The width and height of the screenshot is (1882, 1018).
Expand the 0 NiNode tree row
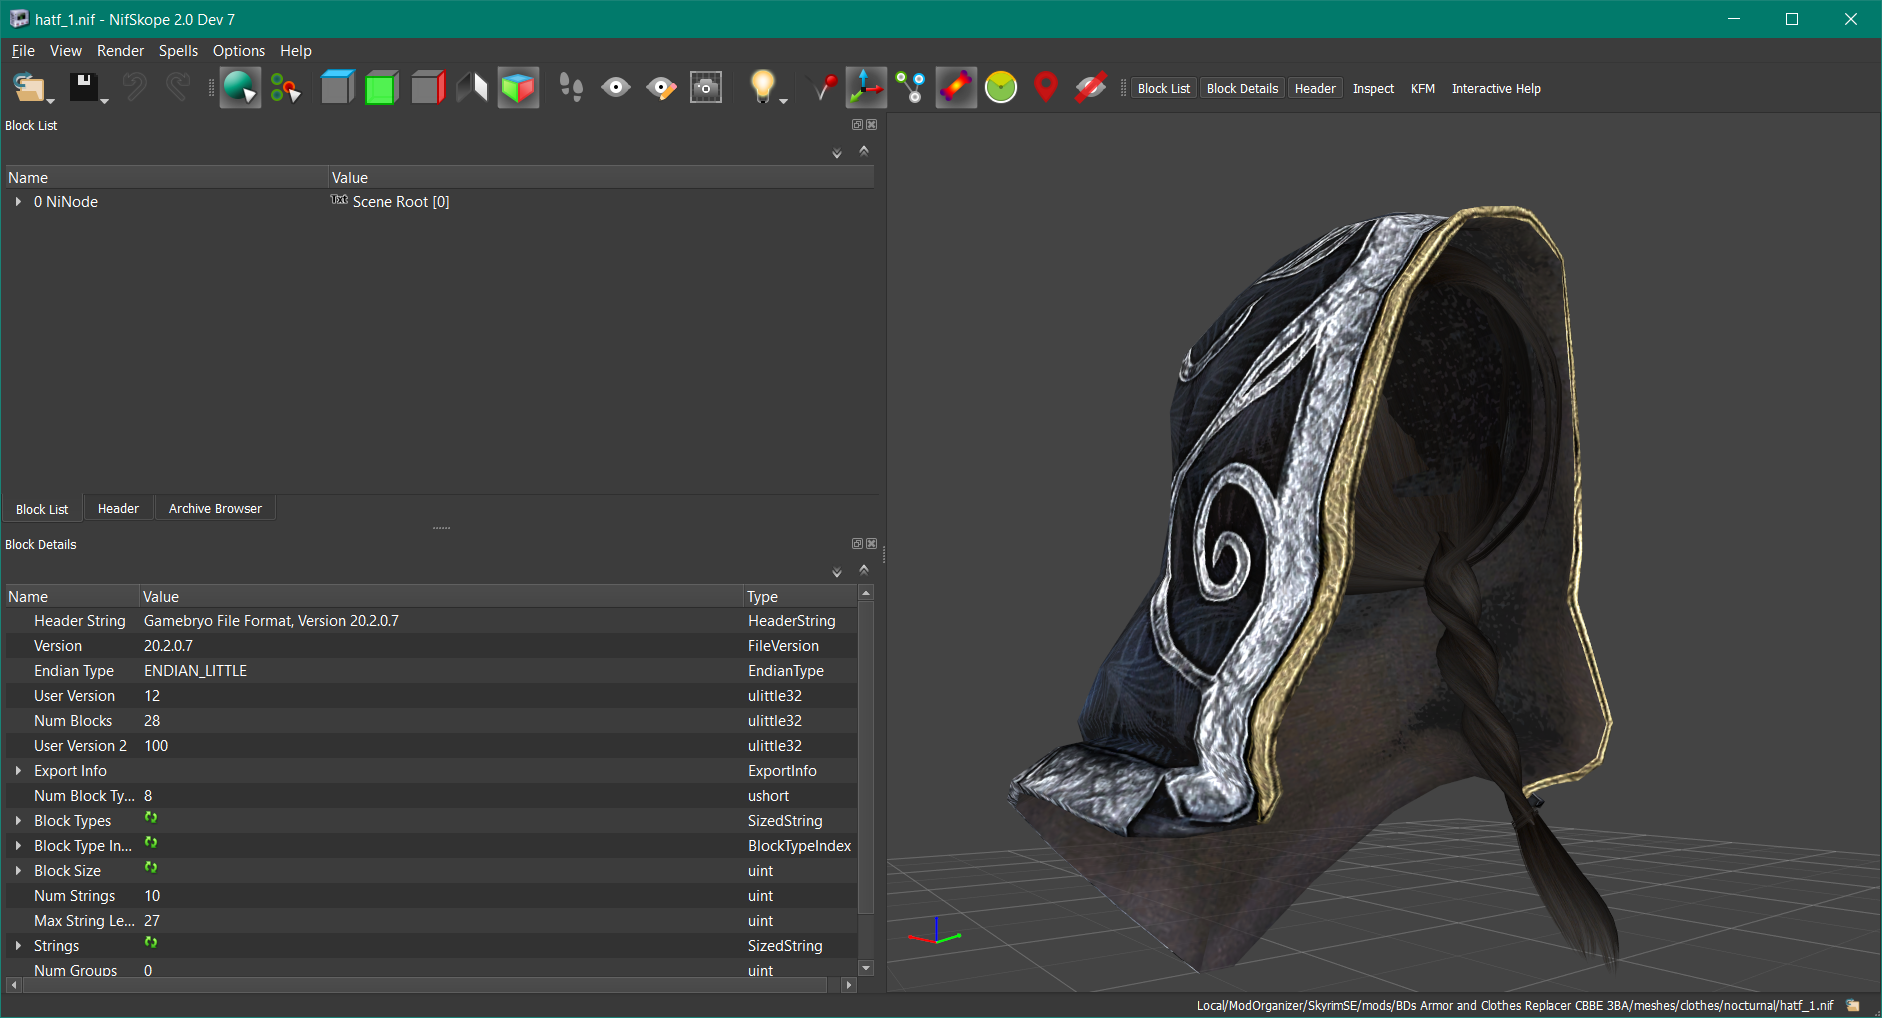click(x=18, y=202)
